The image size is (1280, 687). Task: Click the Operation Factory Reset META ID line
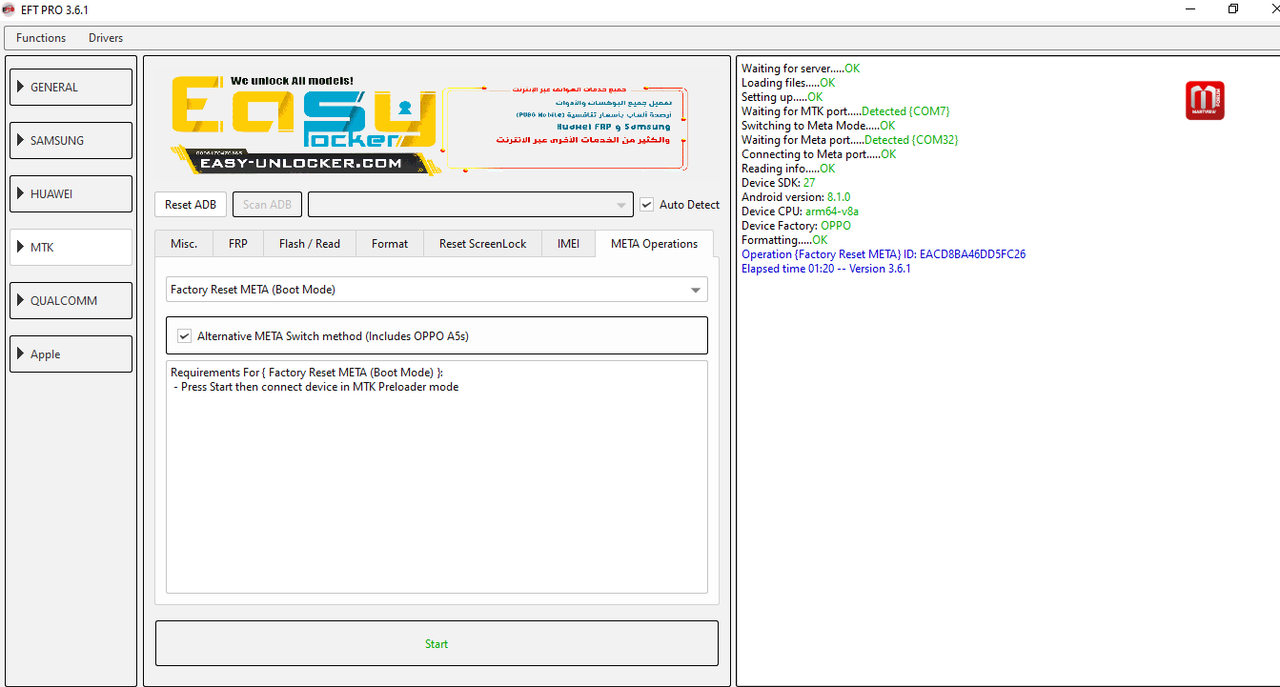click(883, 254)
